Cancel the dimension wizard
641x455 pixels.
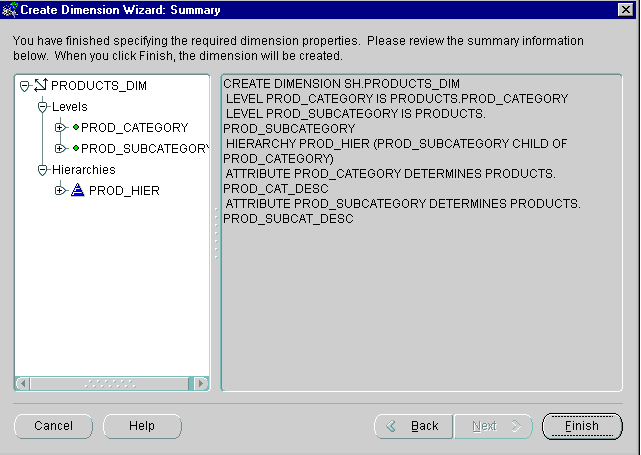coord(53,426)
